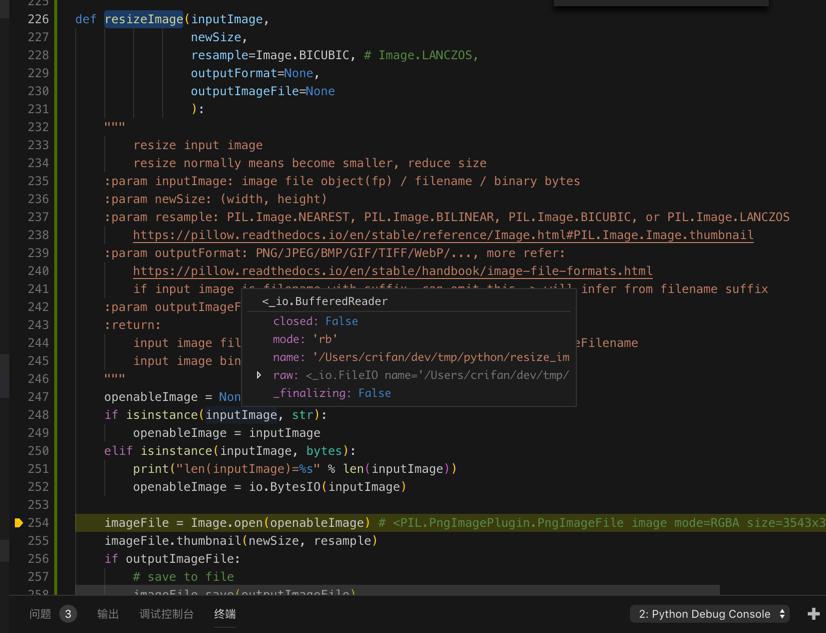Select the 输出 (Output) panel tab
The height and width of the screenshot is (633, 826).
coord(107,614)
